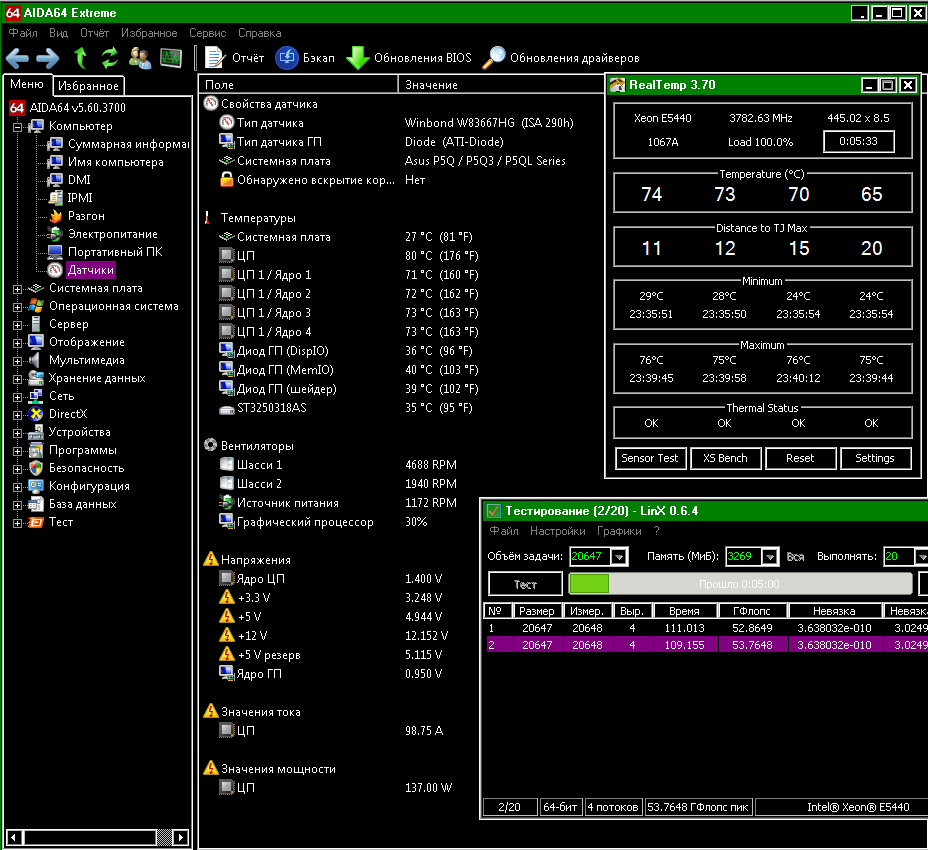This screenshot has height=850, width=928.
Task: Open the Память (МиБ) dropdown arrow
Action: tap(769, 557)
